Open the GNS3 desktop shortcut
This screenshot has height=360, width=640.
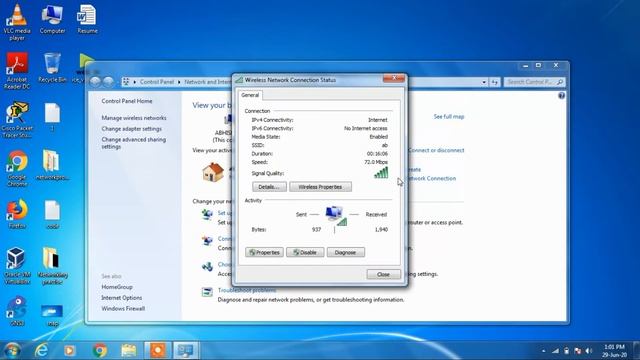pyautogui.click(x=17, y=311)
